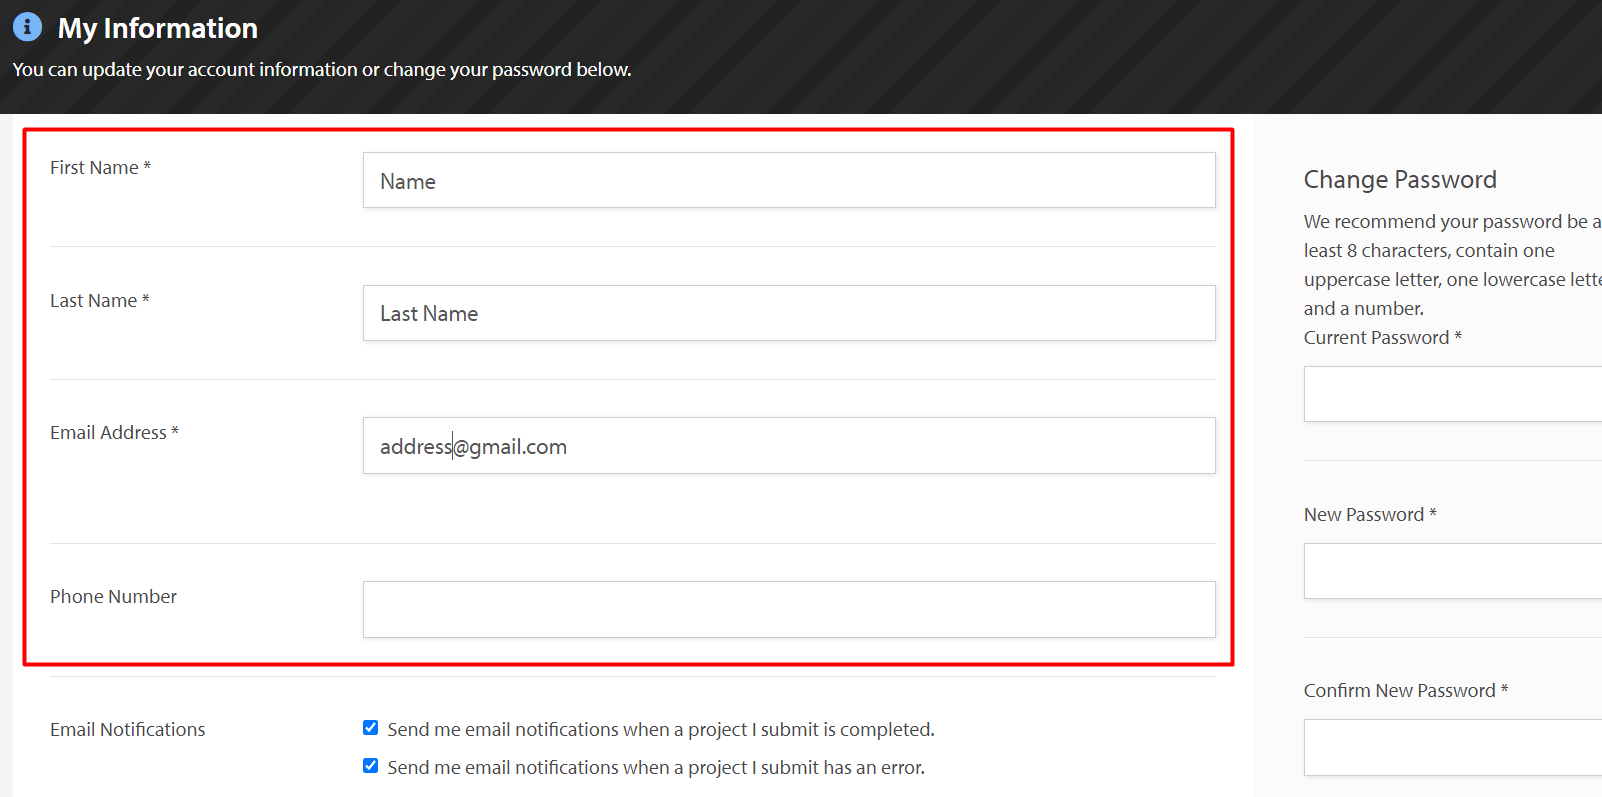Click the "Email Notifications" section label
The width and height of the screenshot is (1602, 797).
click(128, 730)
